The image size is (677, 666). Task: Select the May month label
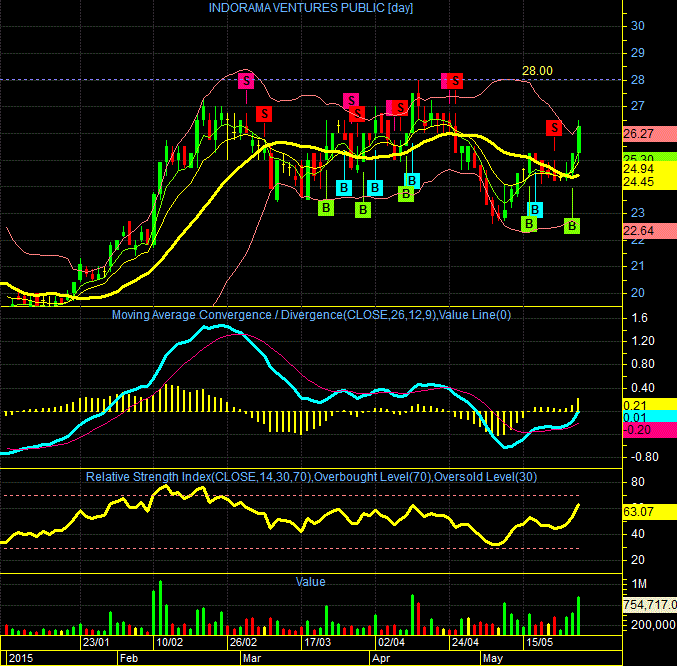click(x=493, y=658)
